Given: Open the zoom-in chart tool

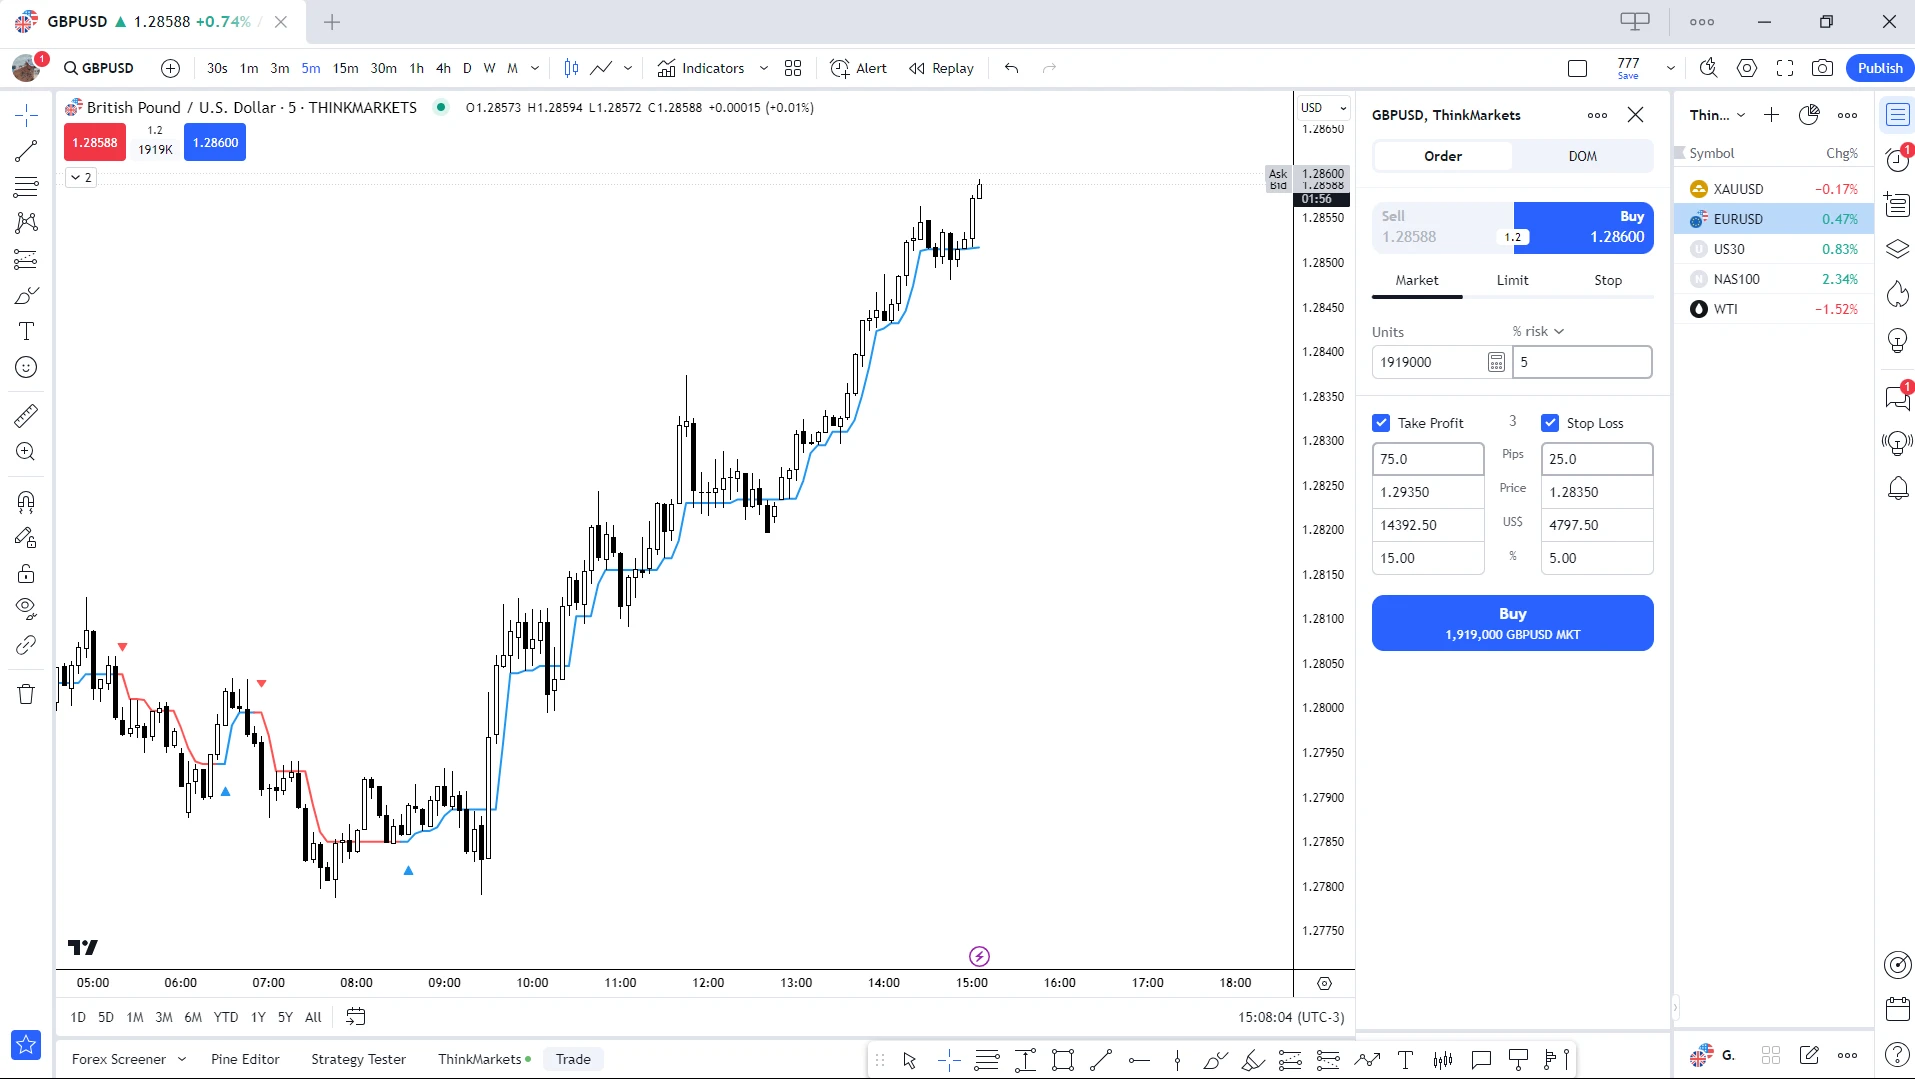Looking at the screenshot, I should [26, 452].
